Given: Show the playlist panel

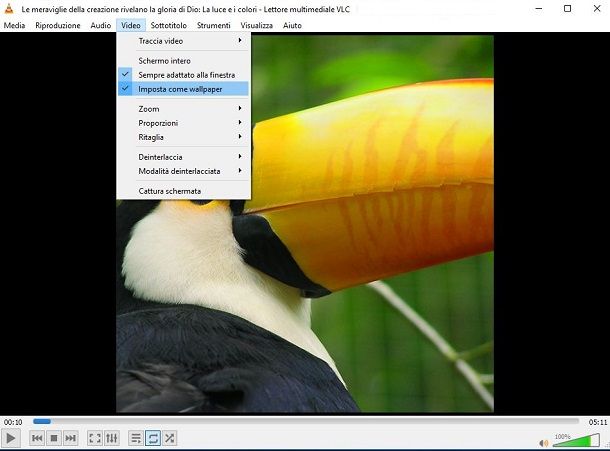Looking at the screenshot, I should [x=136, y=438].
